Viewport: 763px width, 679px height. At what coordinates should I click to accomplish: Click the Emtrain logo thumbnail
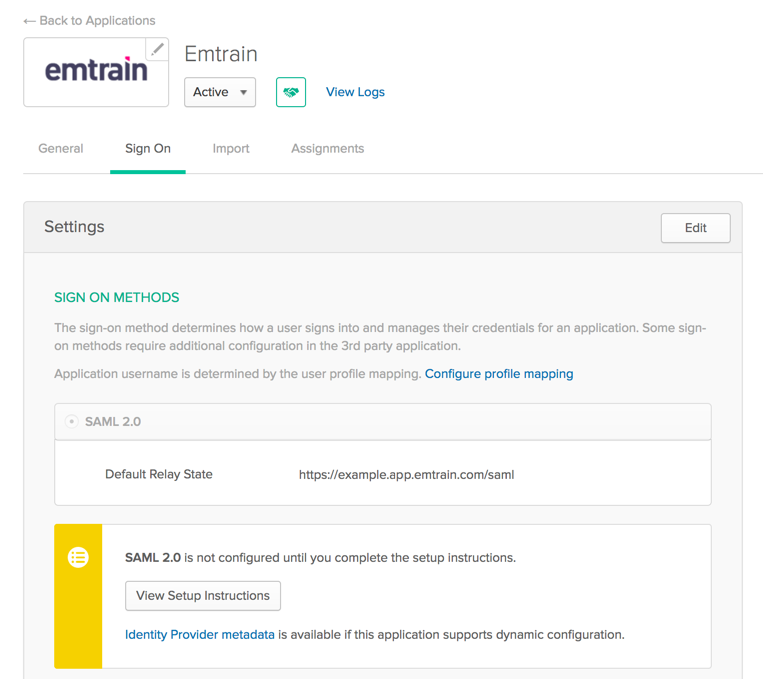click(x=95, y=72)
